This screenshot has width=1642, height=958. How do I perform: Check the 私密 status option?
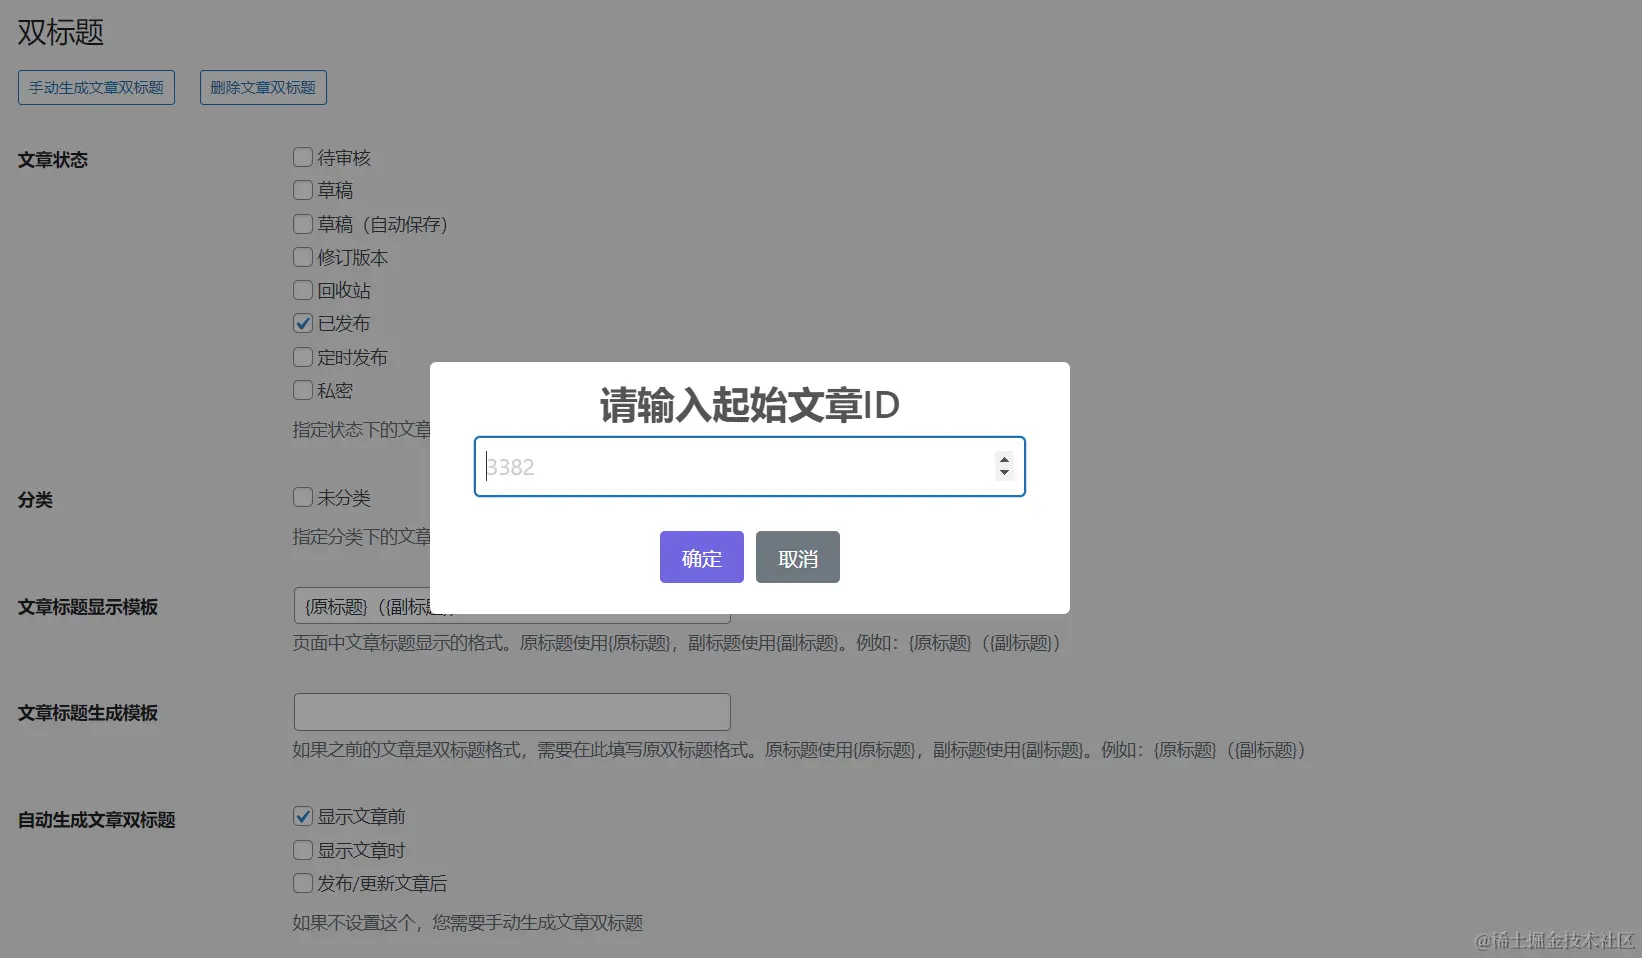(x=302, y=390)
